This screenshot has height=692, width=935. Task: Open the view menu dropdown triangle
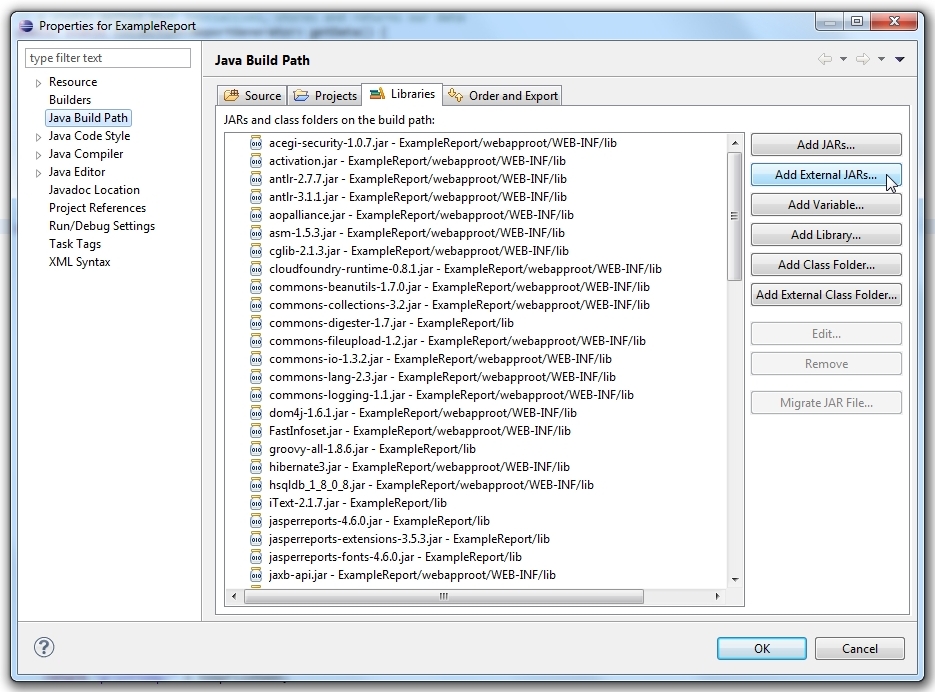(x=900, y=59)
